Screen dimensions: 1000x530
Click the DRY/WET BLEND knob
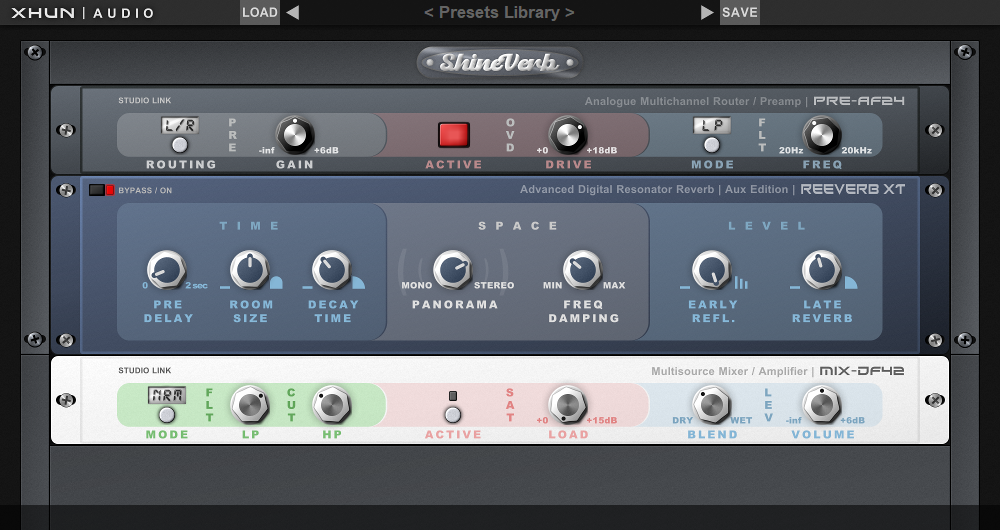(x=711, y=405)
